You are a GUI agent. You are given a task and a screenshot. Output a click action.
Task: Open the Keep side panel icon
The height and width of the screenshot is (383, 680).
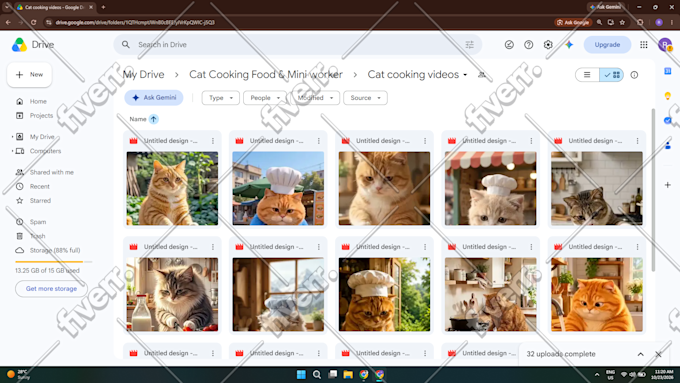(x=668, y=95)
